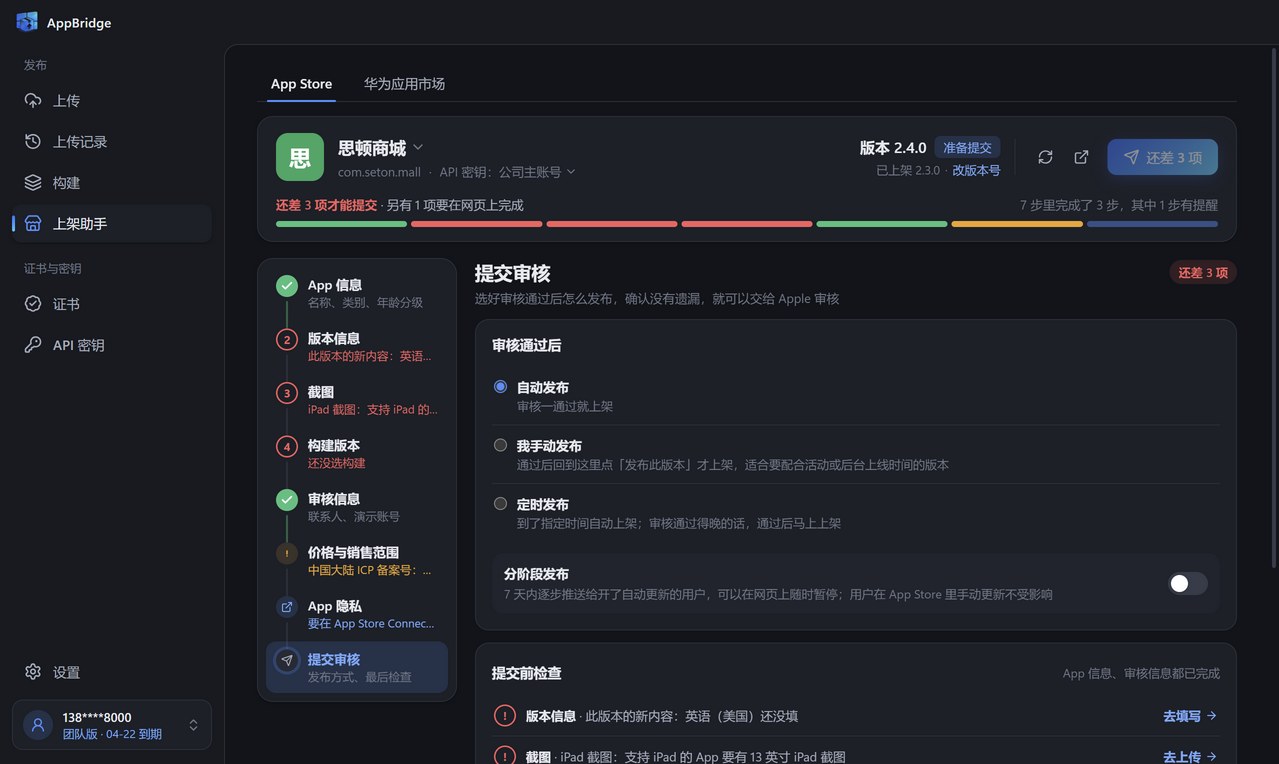Click 去填写 link for 版本信息
1279x764 pixels.
pyautogui.click(x=1190, y=716)
